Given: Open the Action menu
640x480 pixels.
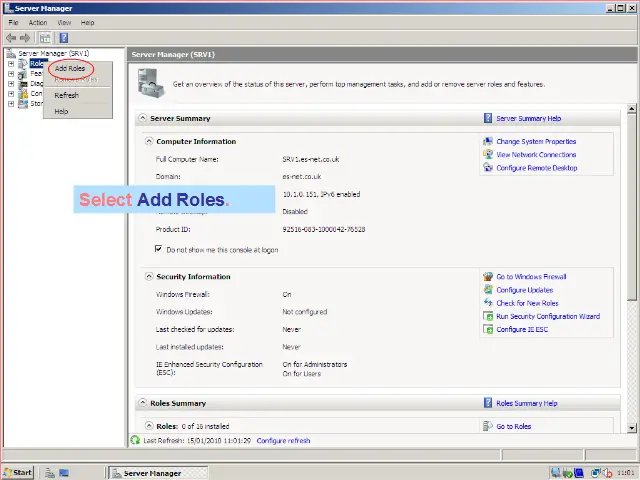Looking at the screenshot, I should [x=38, y=22].
